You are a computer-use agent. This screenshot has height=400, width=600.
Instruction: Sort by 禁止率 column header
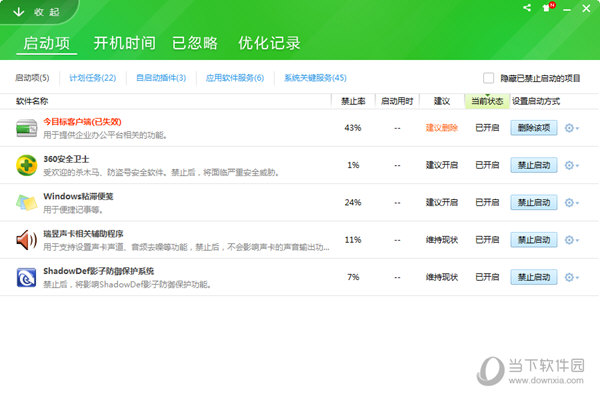[x=353, y=101]
